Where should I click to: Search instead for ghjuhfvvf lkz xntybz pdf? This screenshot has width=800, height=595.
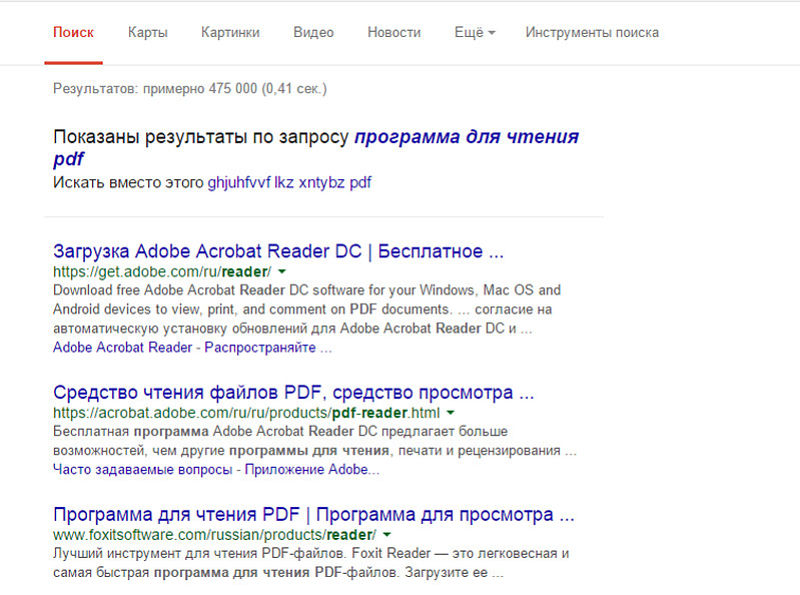pos(289,183)
